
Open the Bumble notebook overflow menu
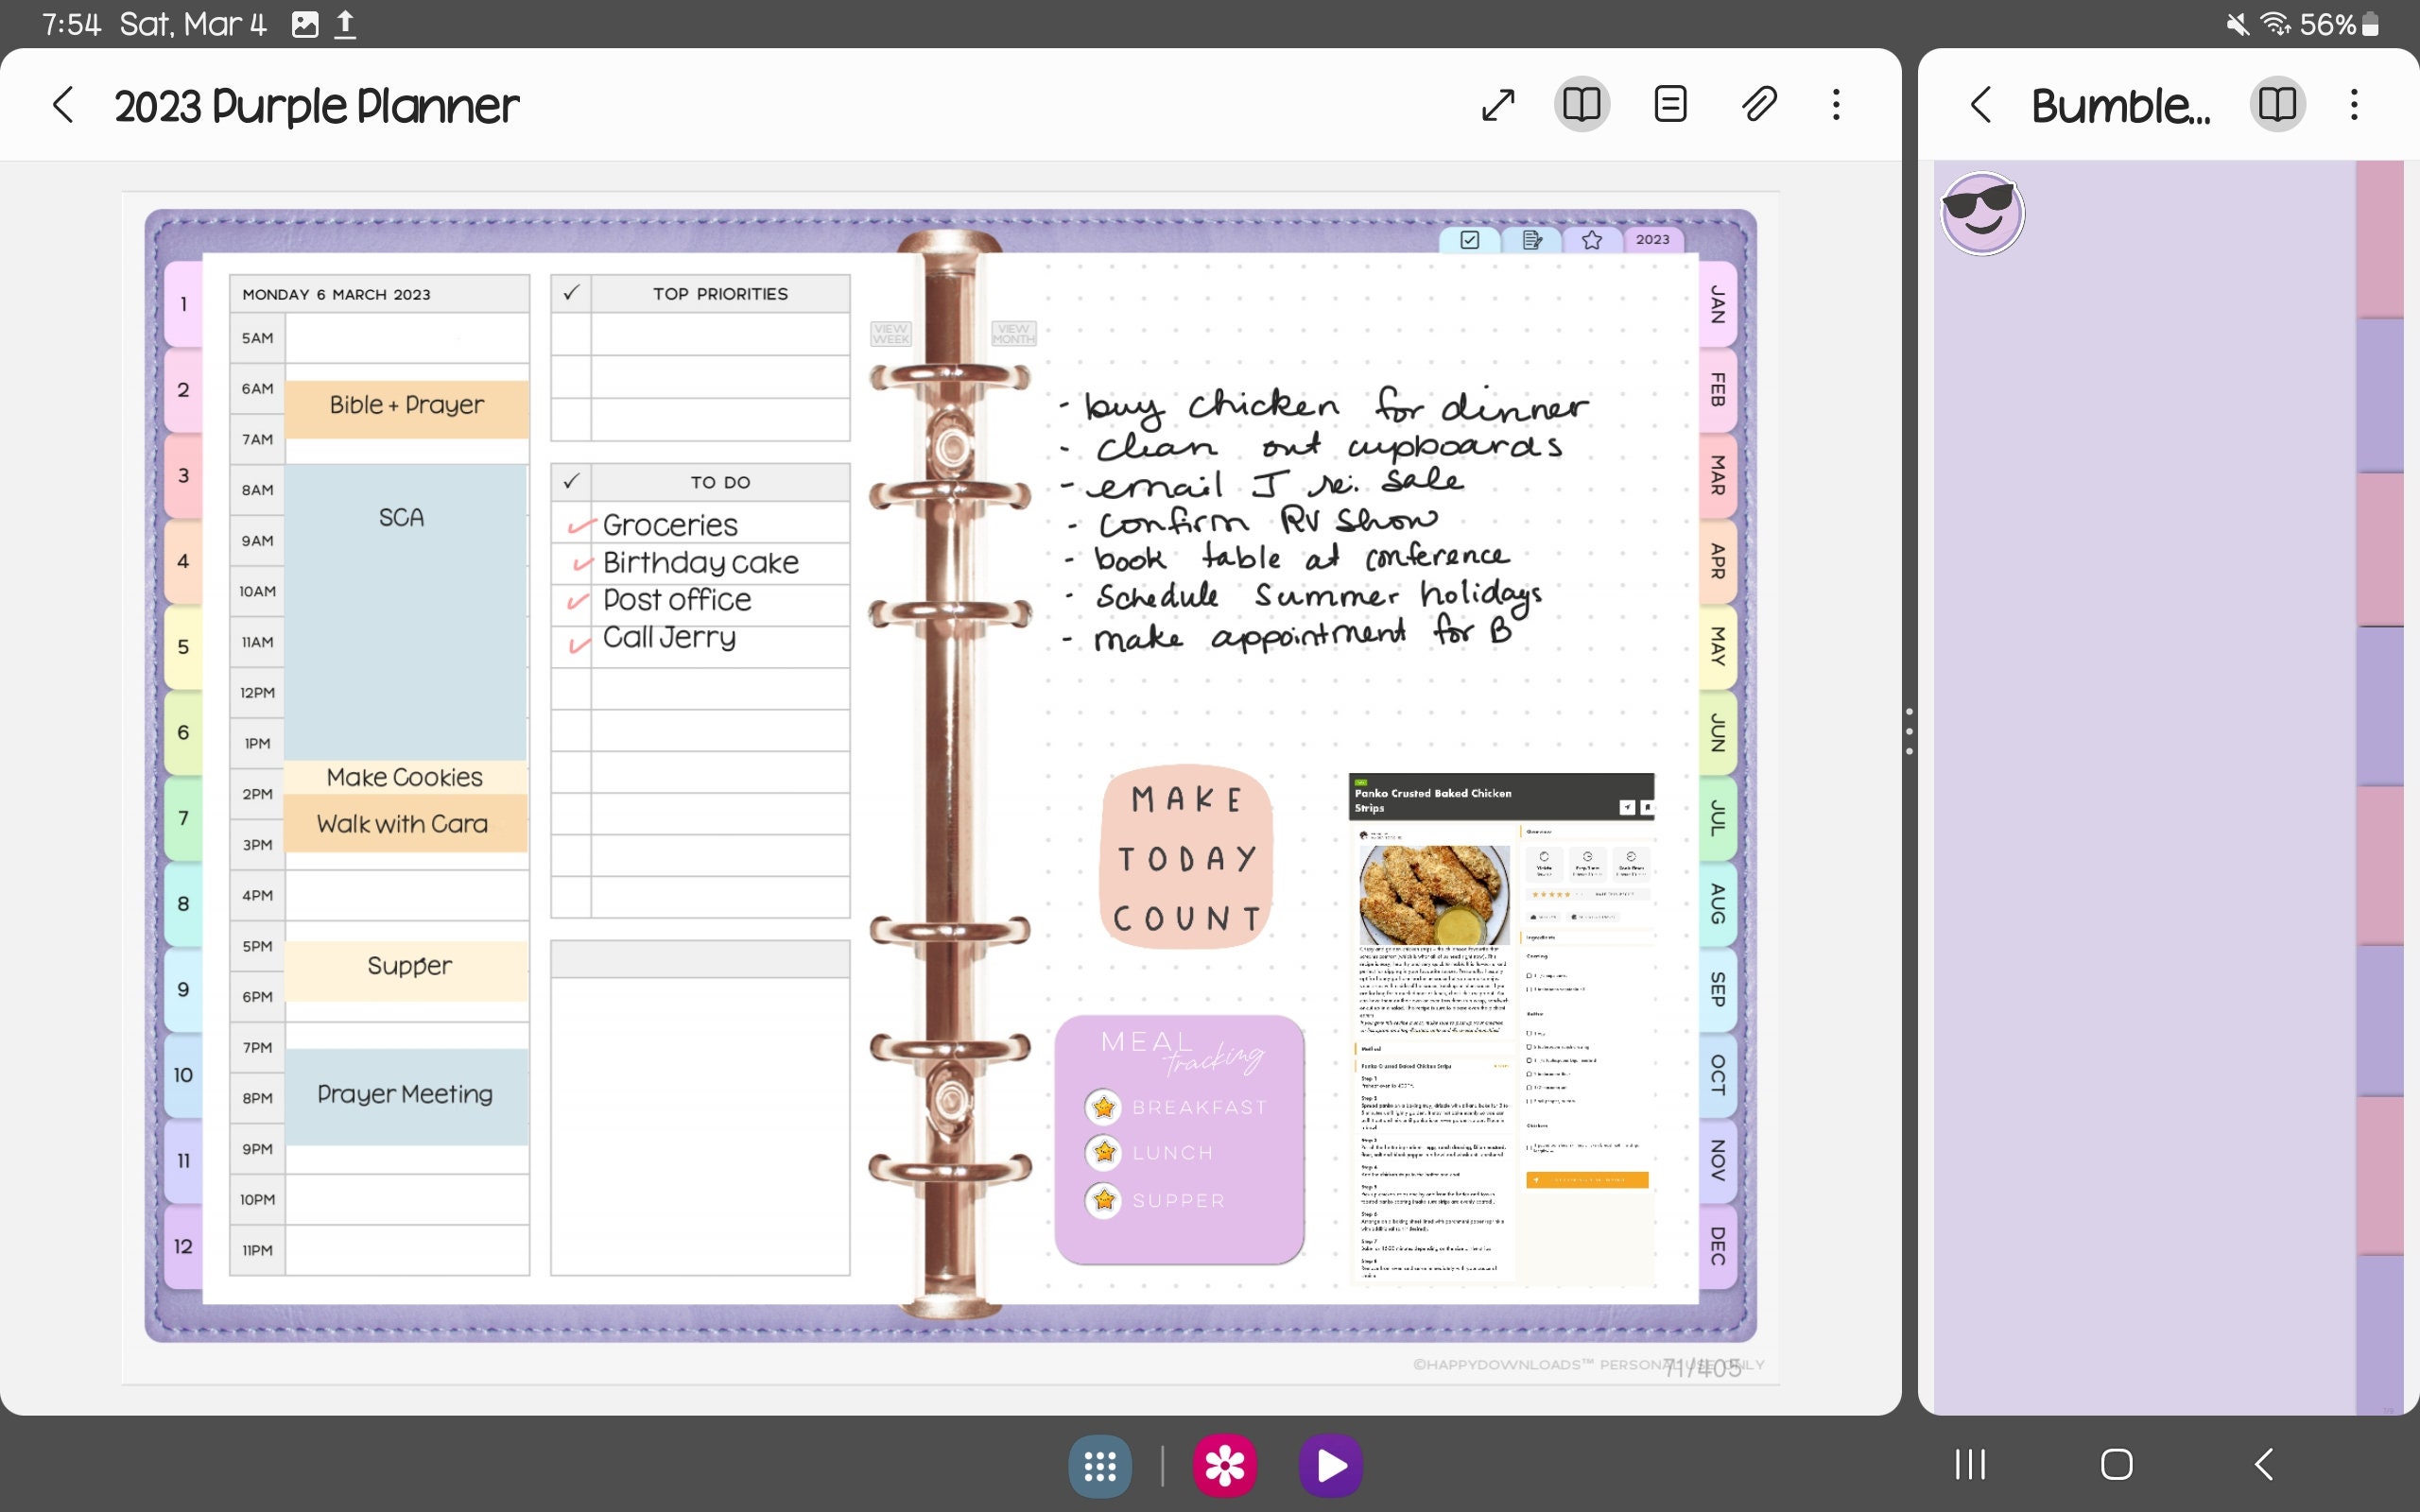point(2354,103)
